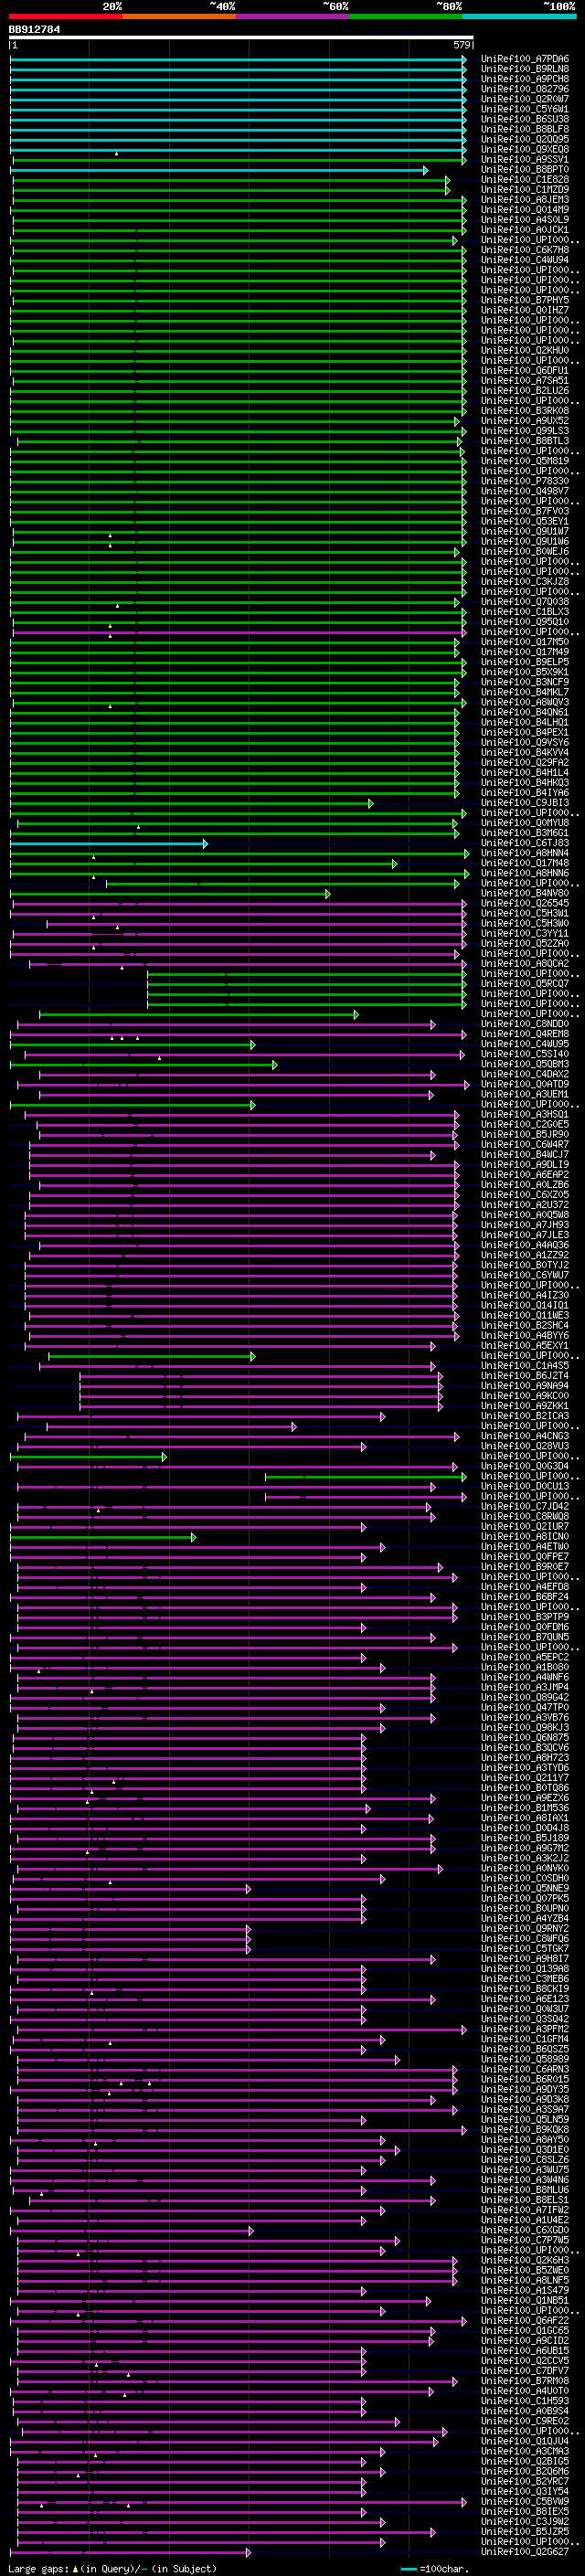Viewport: 585px width, 2576px height.
Task: Click UniRef100_C5H3W1 hit name
Action: (525, 913)
